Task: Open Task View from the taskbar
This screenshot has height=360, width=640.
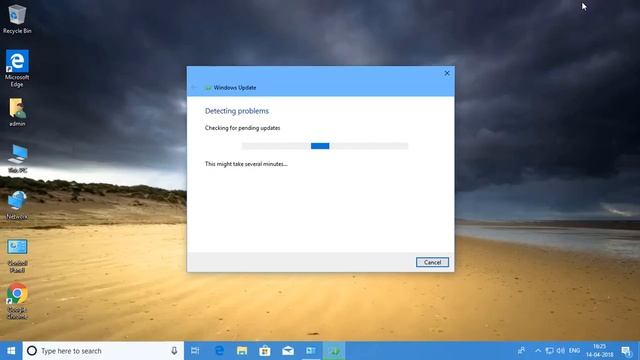Action: pyautogui.click(x=196, y=351)
